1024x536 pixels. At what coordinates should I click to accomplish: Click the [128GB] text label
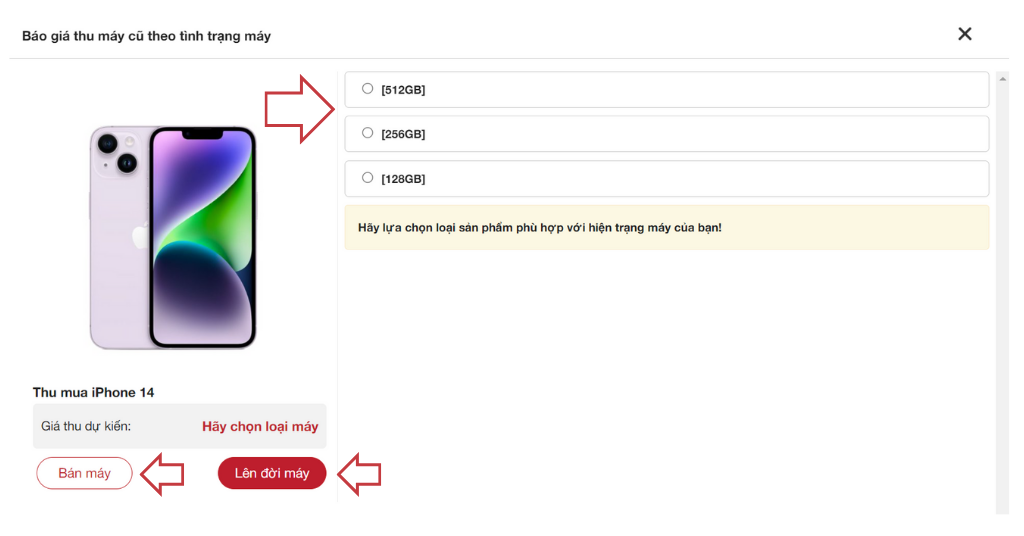[x=403, y=179]
